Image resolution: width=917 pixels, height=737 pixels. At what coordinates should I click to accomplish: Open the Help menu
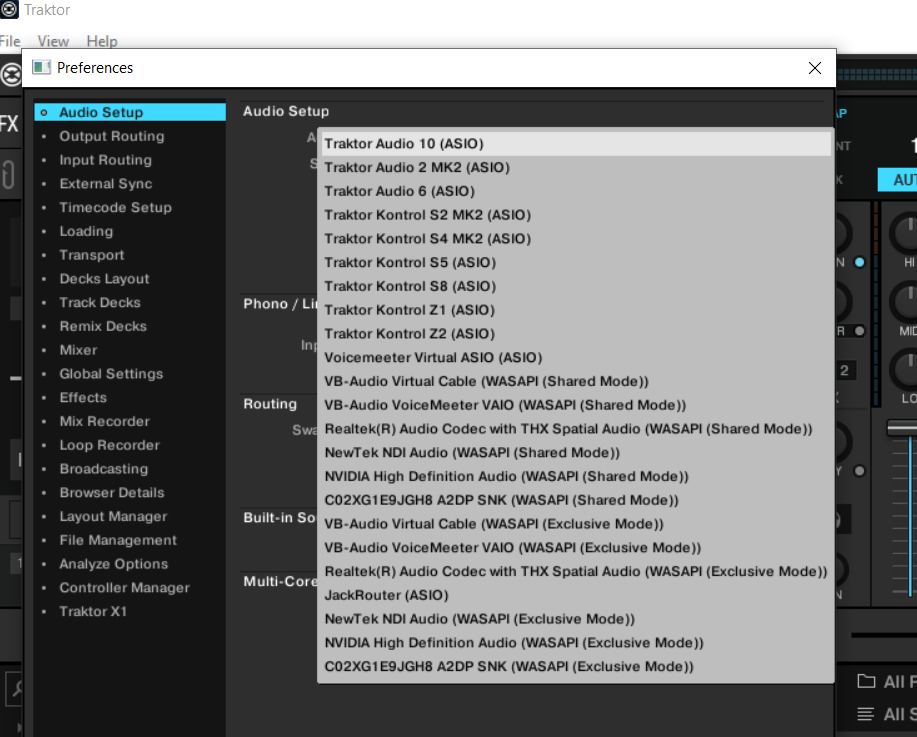(101, 41)
